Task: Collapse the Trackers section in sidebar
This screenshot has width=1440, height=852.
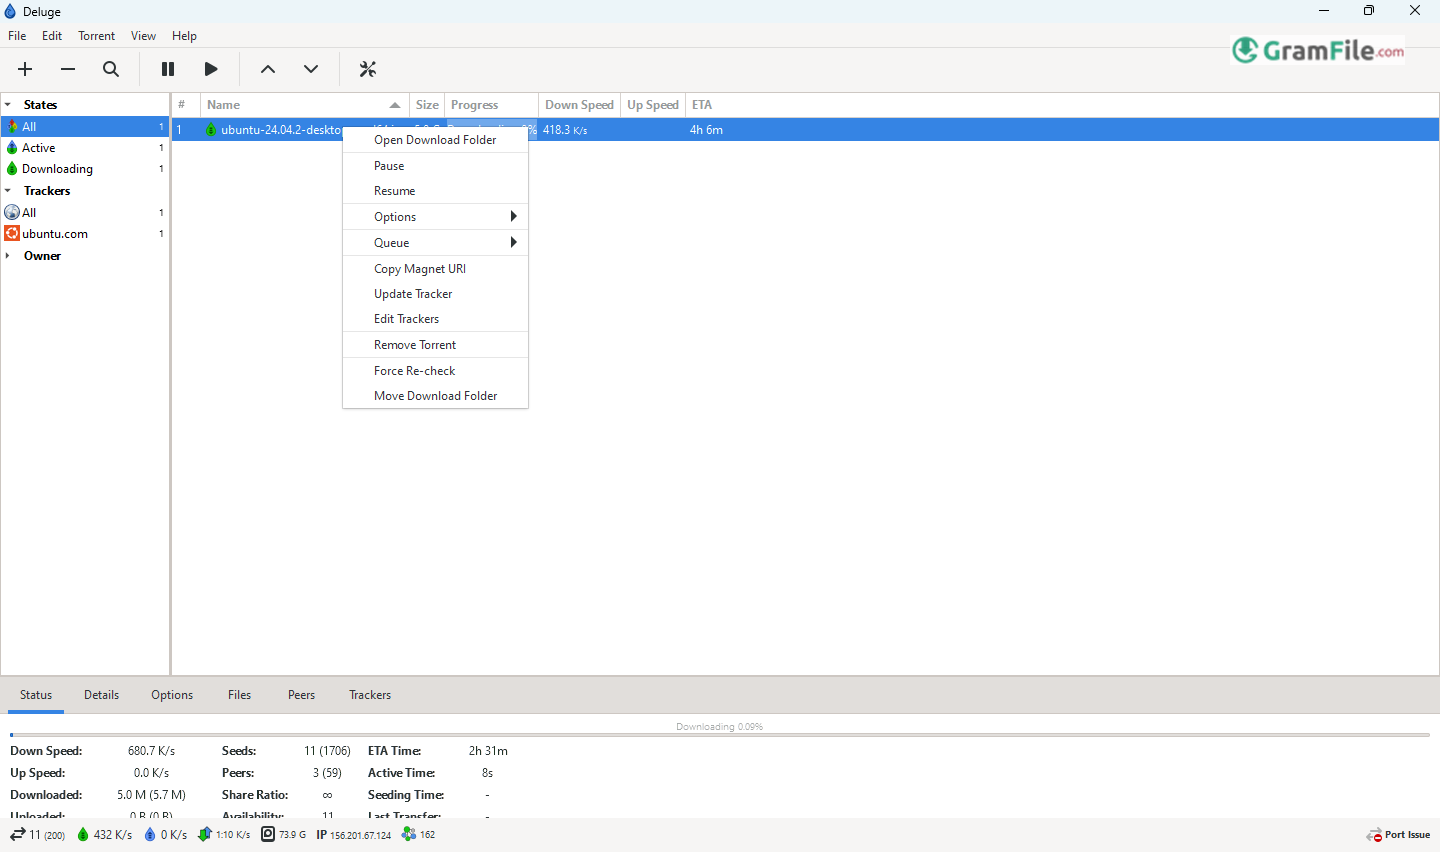Action: 8,191
